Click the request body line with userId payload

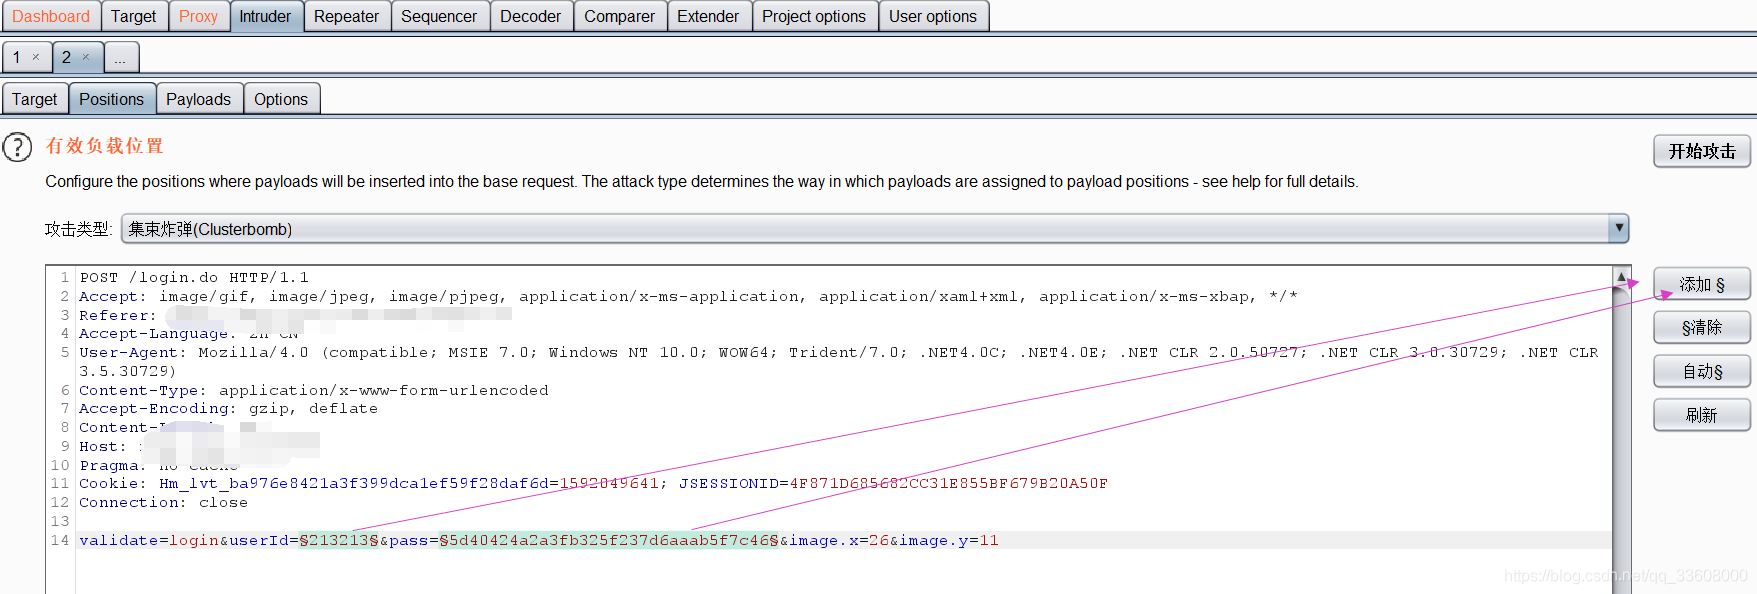tap(538, 540)
